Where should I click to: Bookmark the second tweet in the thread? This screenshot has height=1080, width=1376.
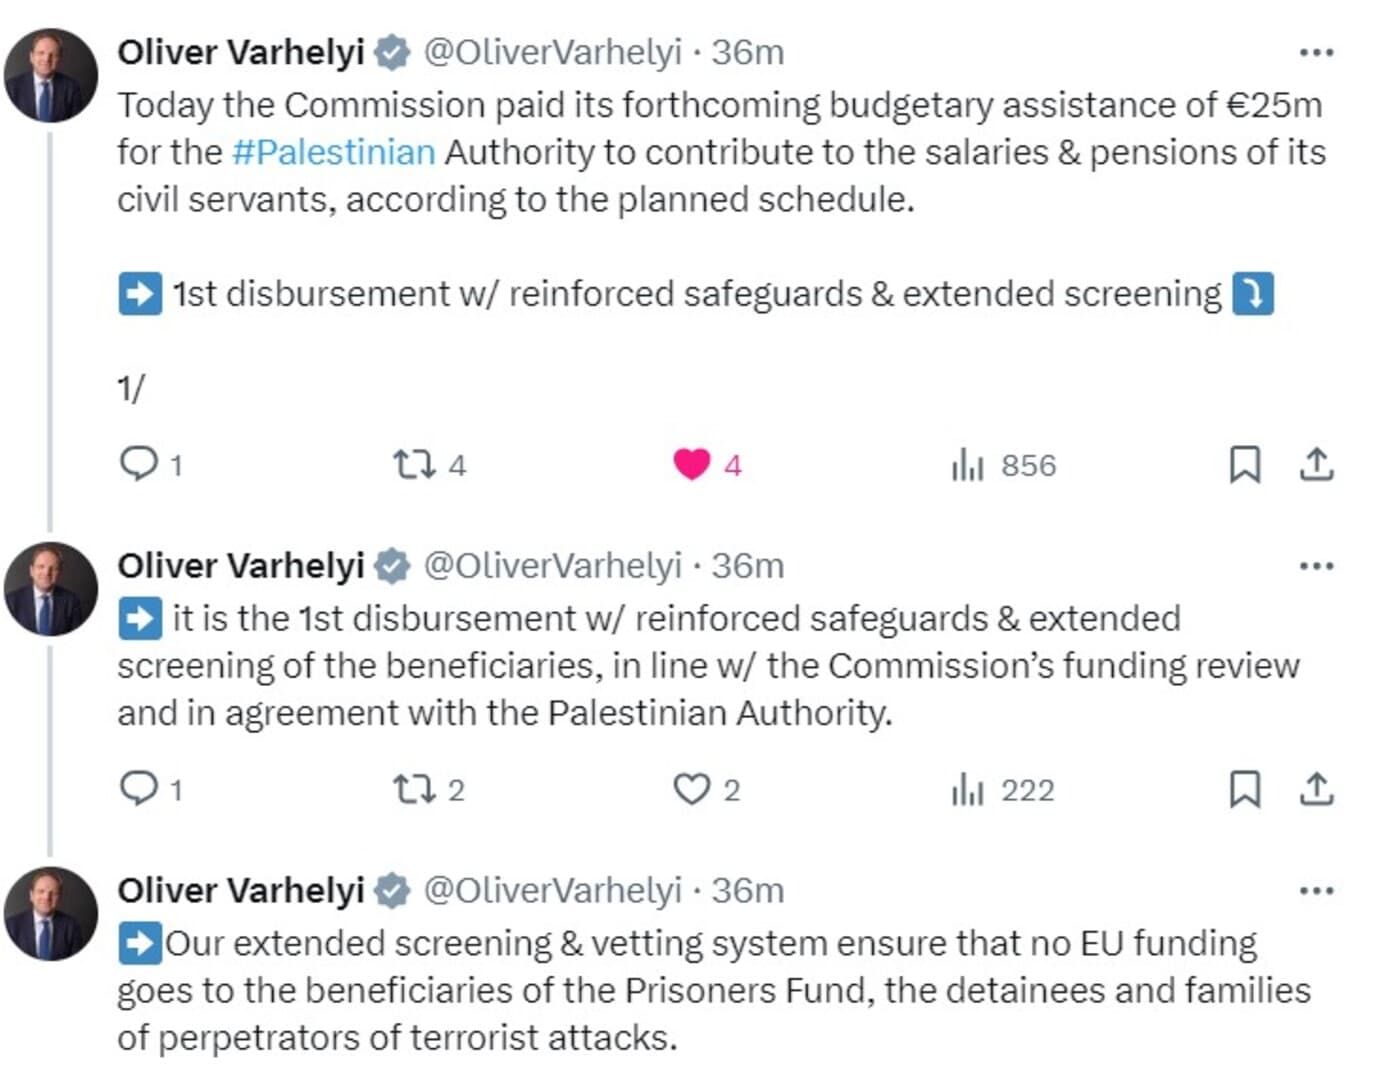(x=1244, y=790)
